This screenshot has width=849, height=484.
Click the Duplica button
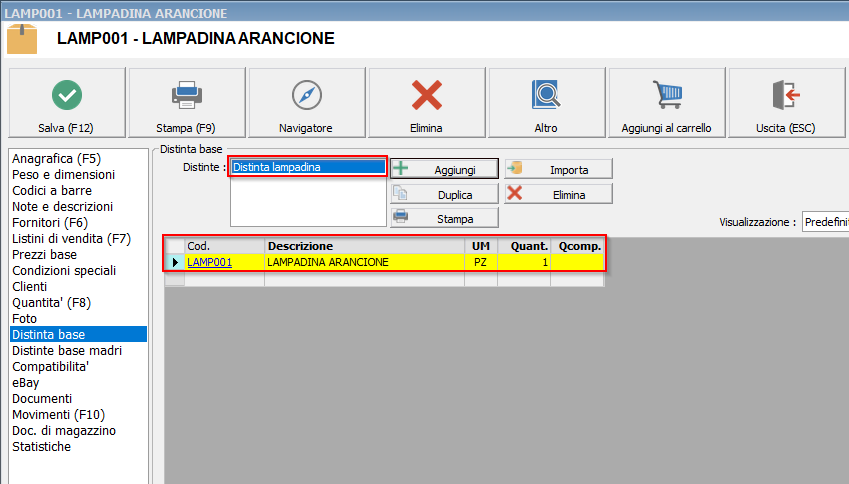point(444,194)
